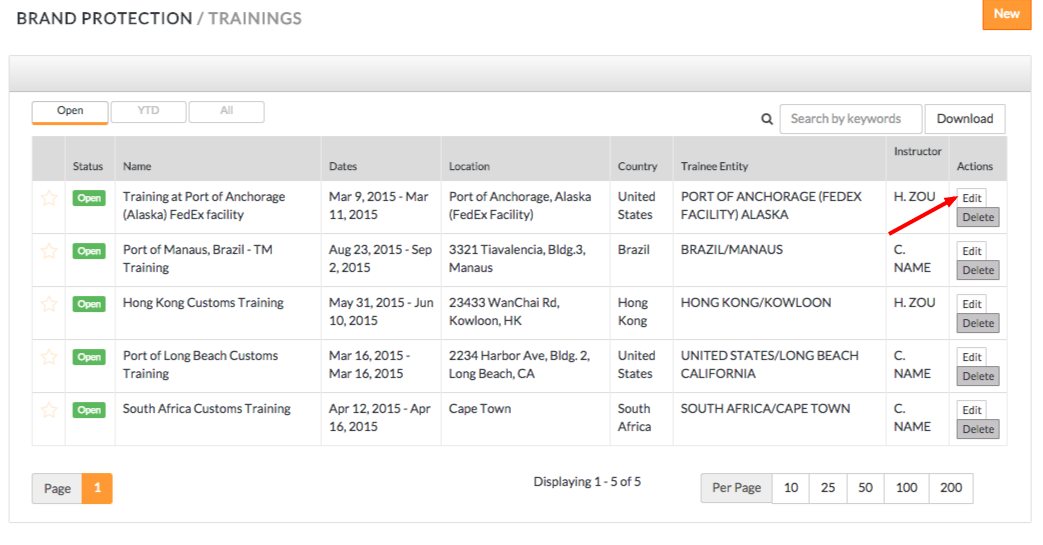1043x545 pixels.
Task: Edit the Hong Kong Customs Training
Action: click(x=971, y=304)
